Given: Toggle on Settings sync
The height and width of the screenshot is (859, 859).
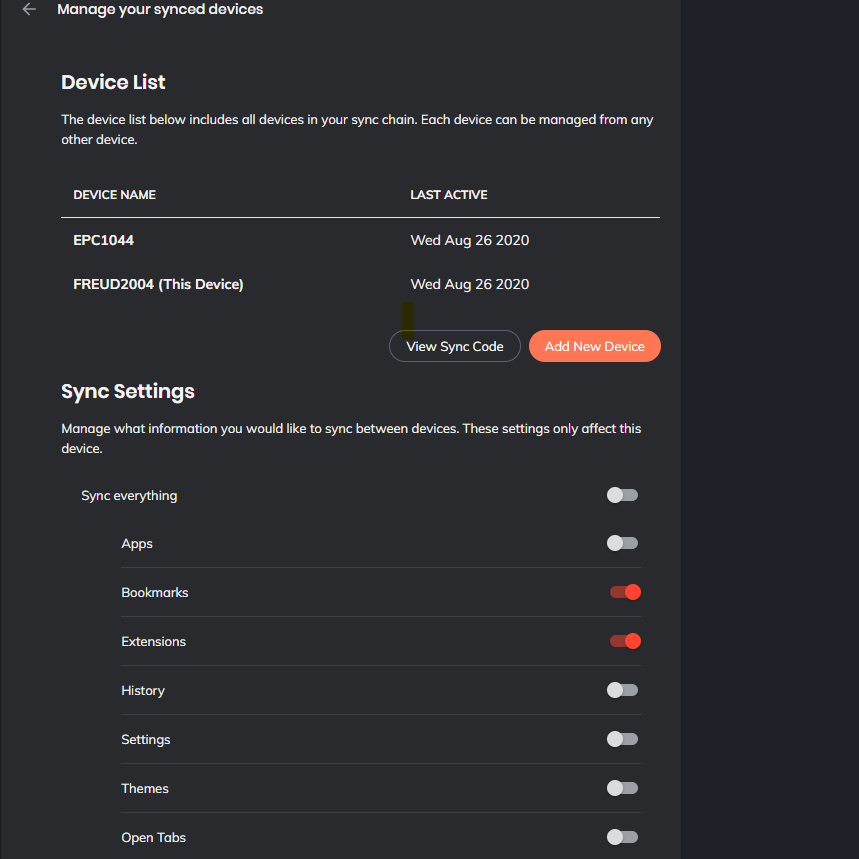Looking at the screenshot, I should [622, 739].
